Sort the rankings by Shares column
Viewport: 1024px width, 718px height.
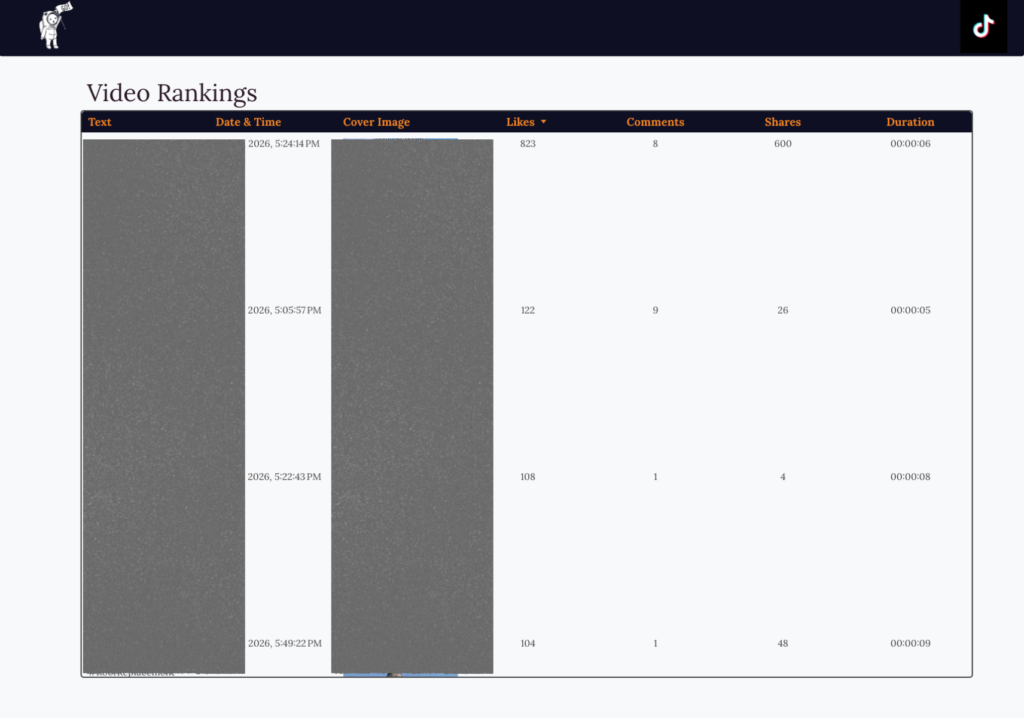[x=782, y=122]
